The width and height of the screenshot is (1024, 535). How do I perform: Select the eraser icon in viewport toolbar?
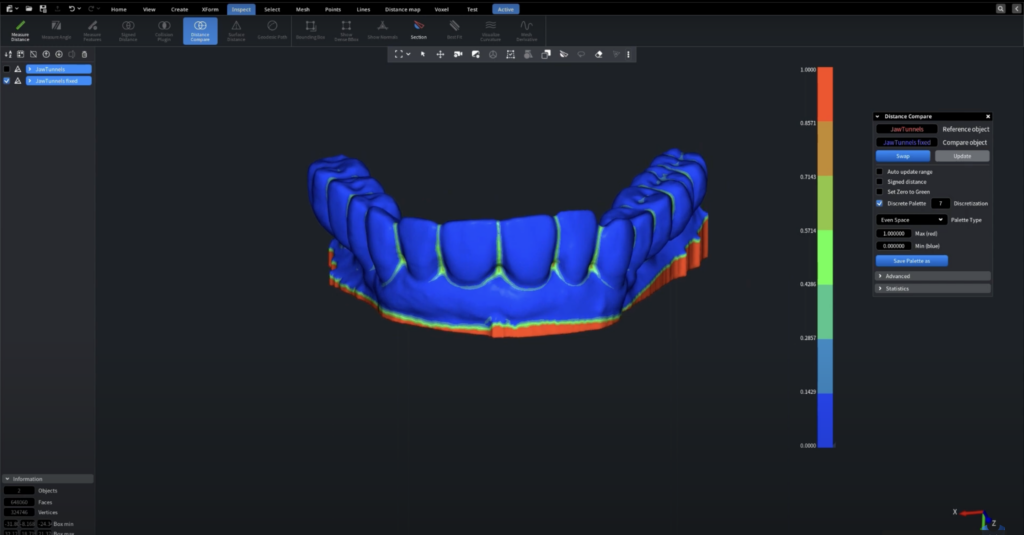(598, 54)
